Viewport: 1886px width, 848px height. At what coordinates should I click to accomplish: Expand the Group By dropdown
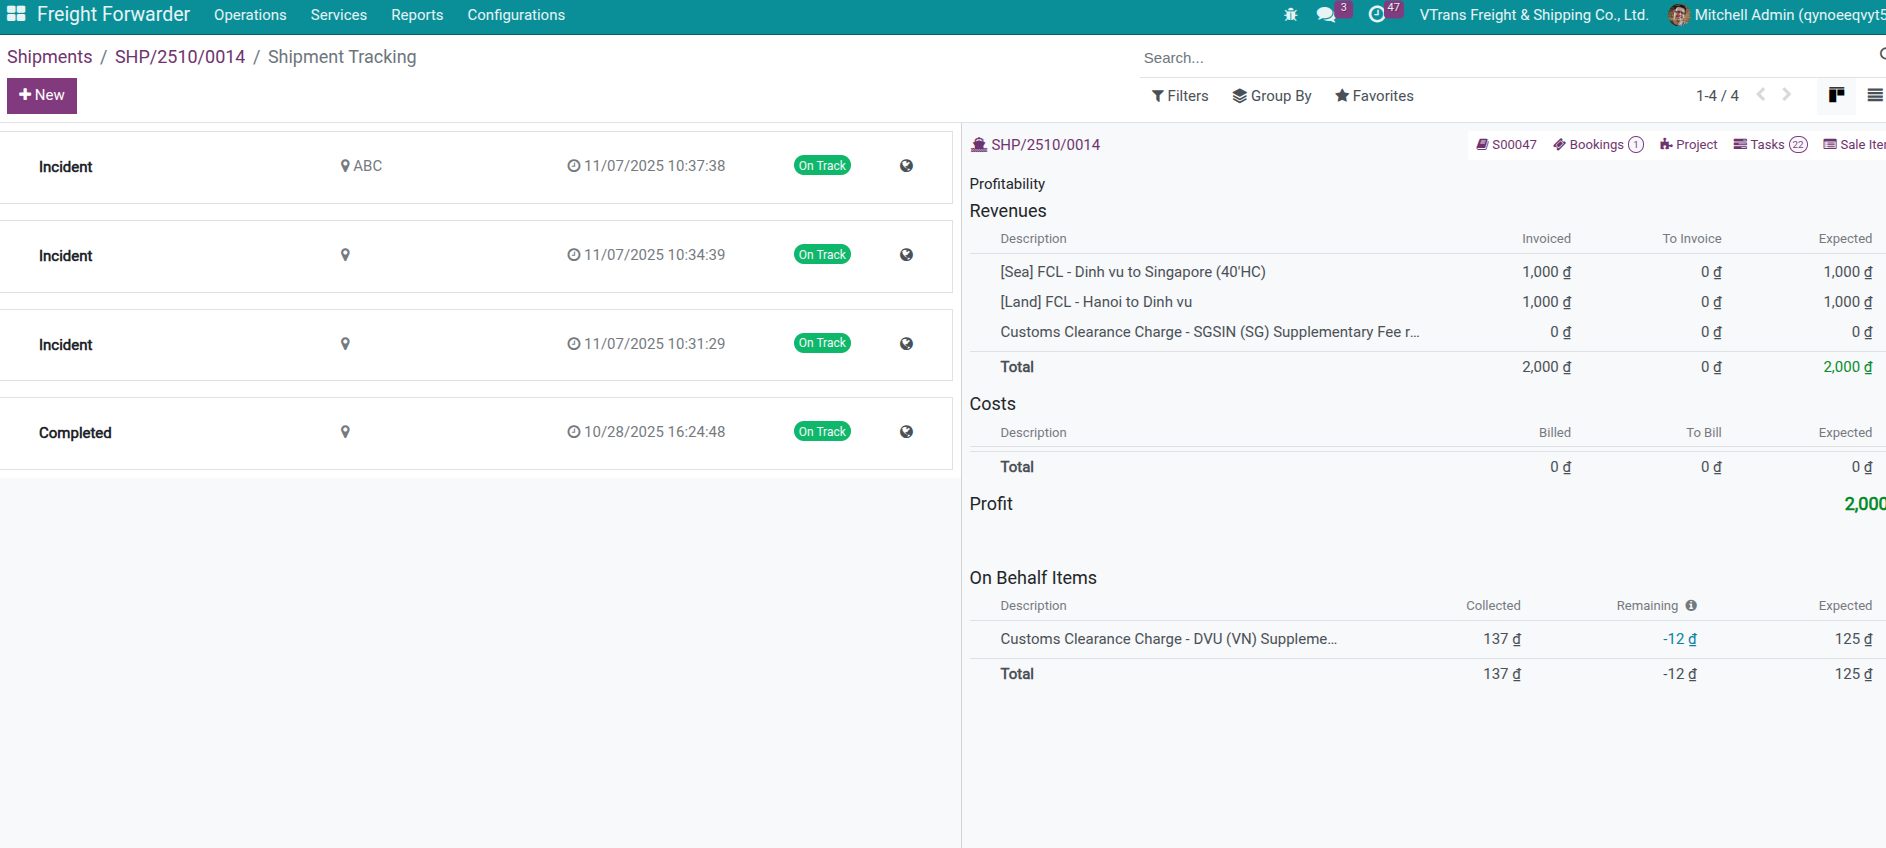click(x=1272, y=96)
